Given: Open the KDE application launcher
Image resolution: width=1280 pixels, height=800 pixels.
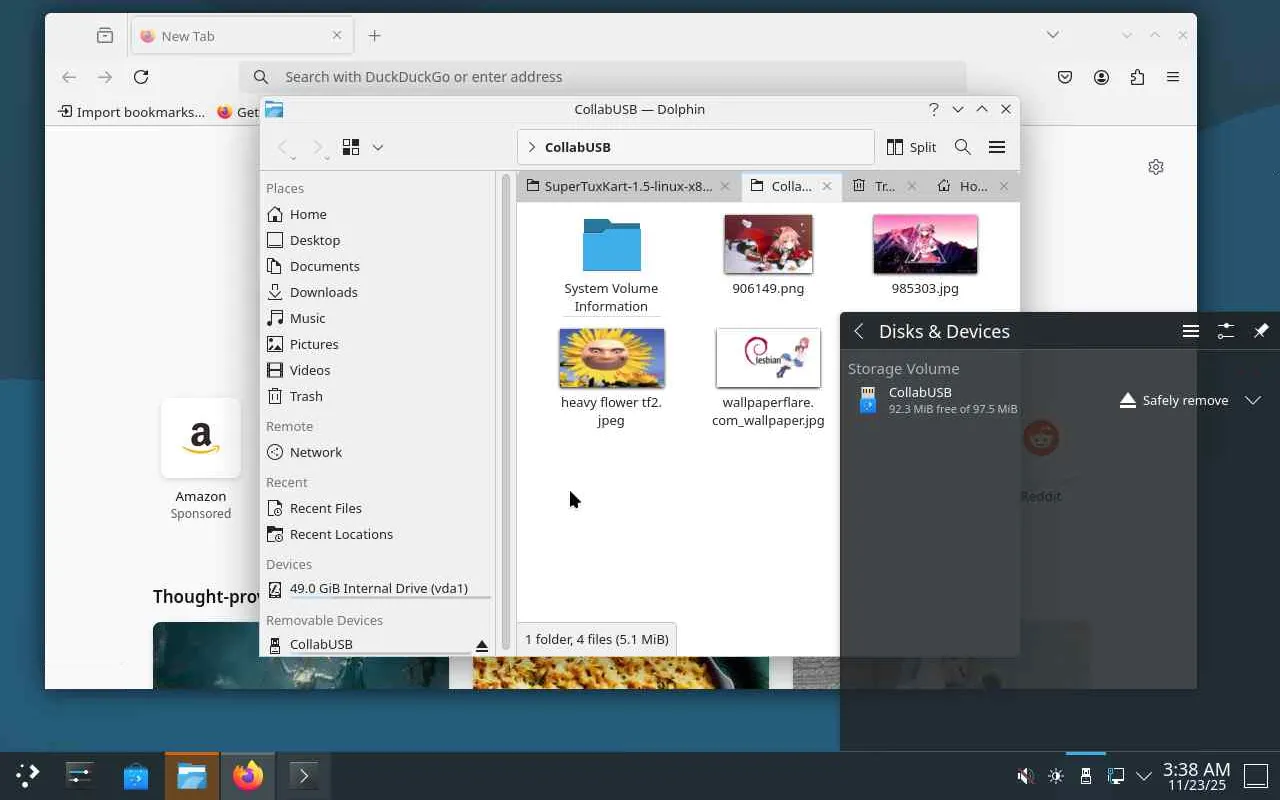Looking at the screenshot, I should coord(27,775).
